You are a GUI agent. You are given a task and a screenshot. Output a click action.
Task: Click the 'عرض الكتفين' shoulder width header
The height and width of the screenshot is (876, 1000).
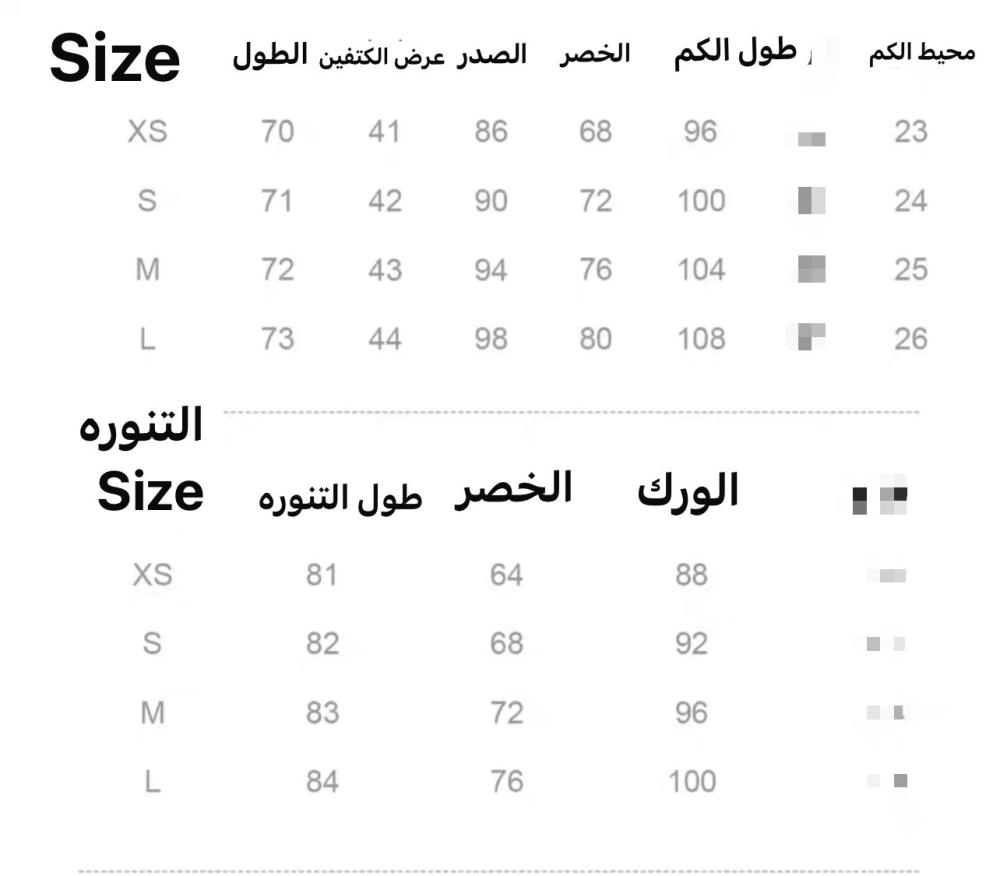381,58
